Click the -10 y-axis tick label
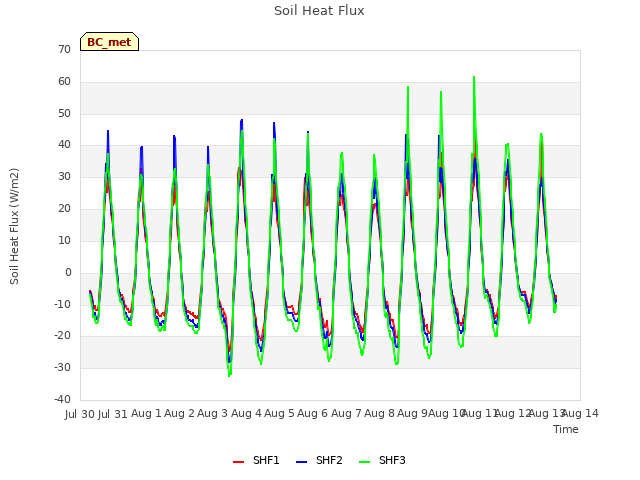 [63, 304]
